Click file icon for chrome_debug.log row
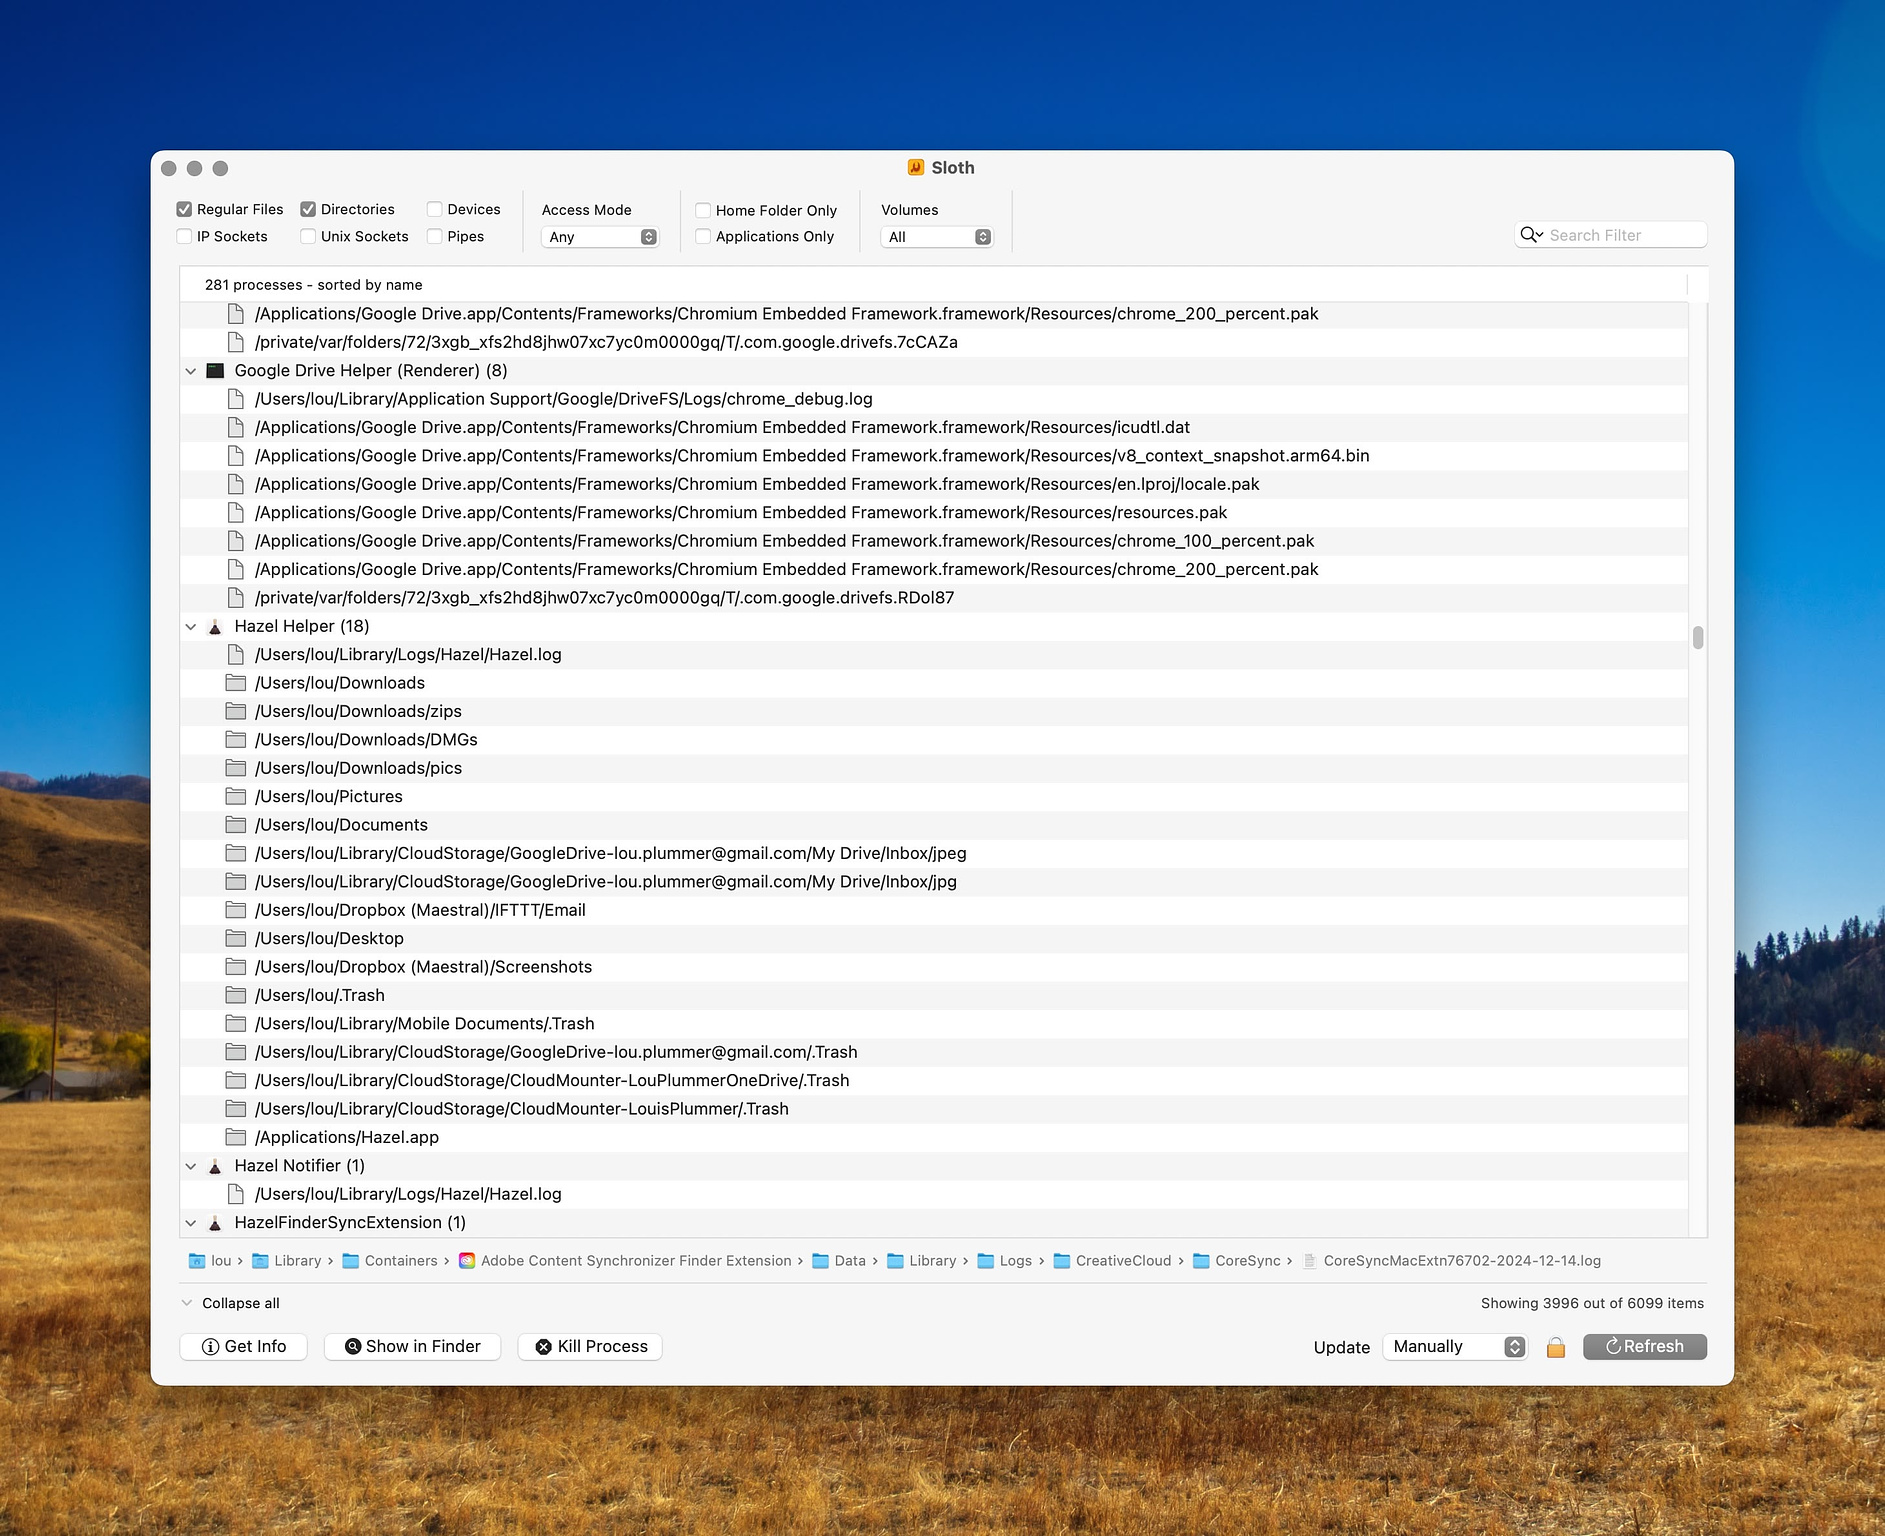 coord(236,399)
